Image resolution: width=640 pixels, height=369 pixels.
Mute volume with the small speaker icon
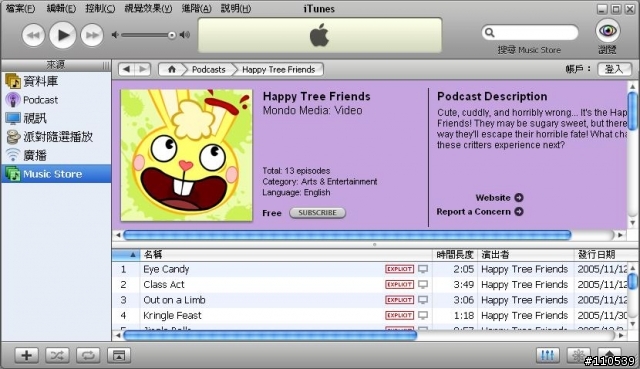[x=115, y=35]
